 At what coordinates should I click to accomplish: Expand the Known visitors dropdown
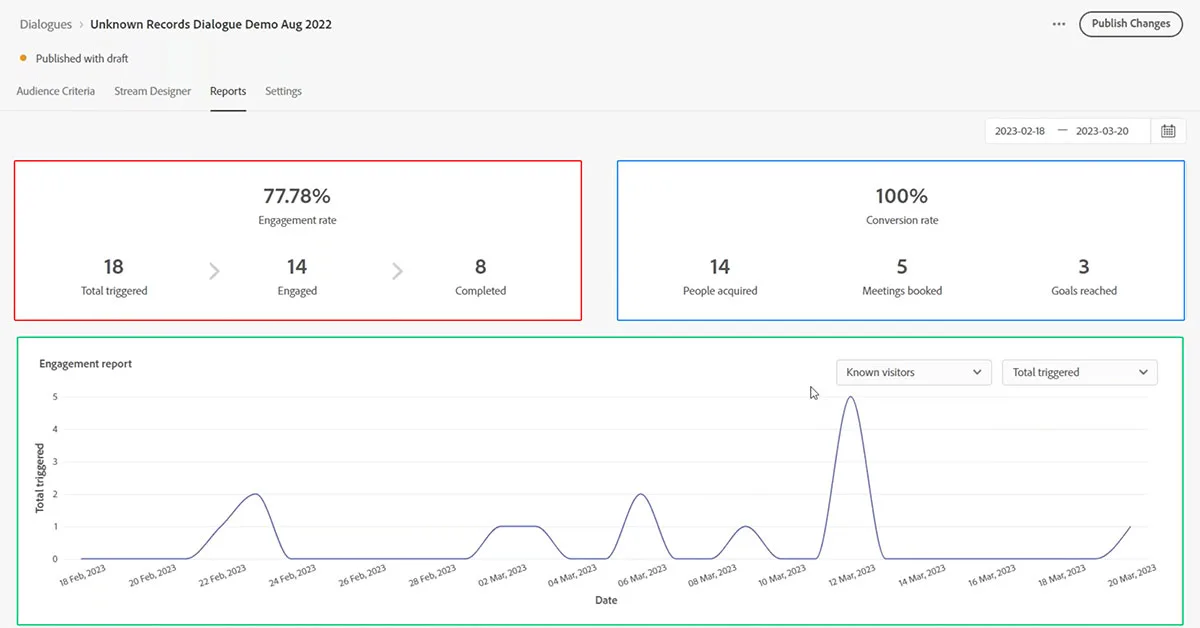pyautogui.click(x=914, y=372)
